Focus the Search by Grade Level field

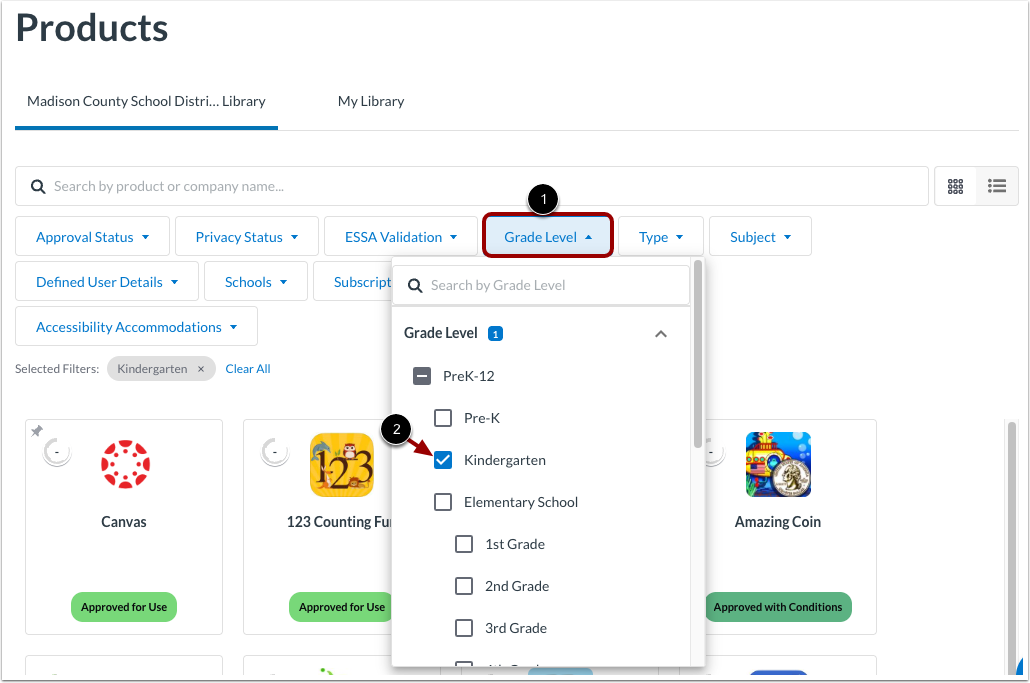pos(541,286)
